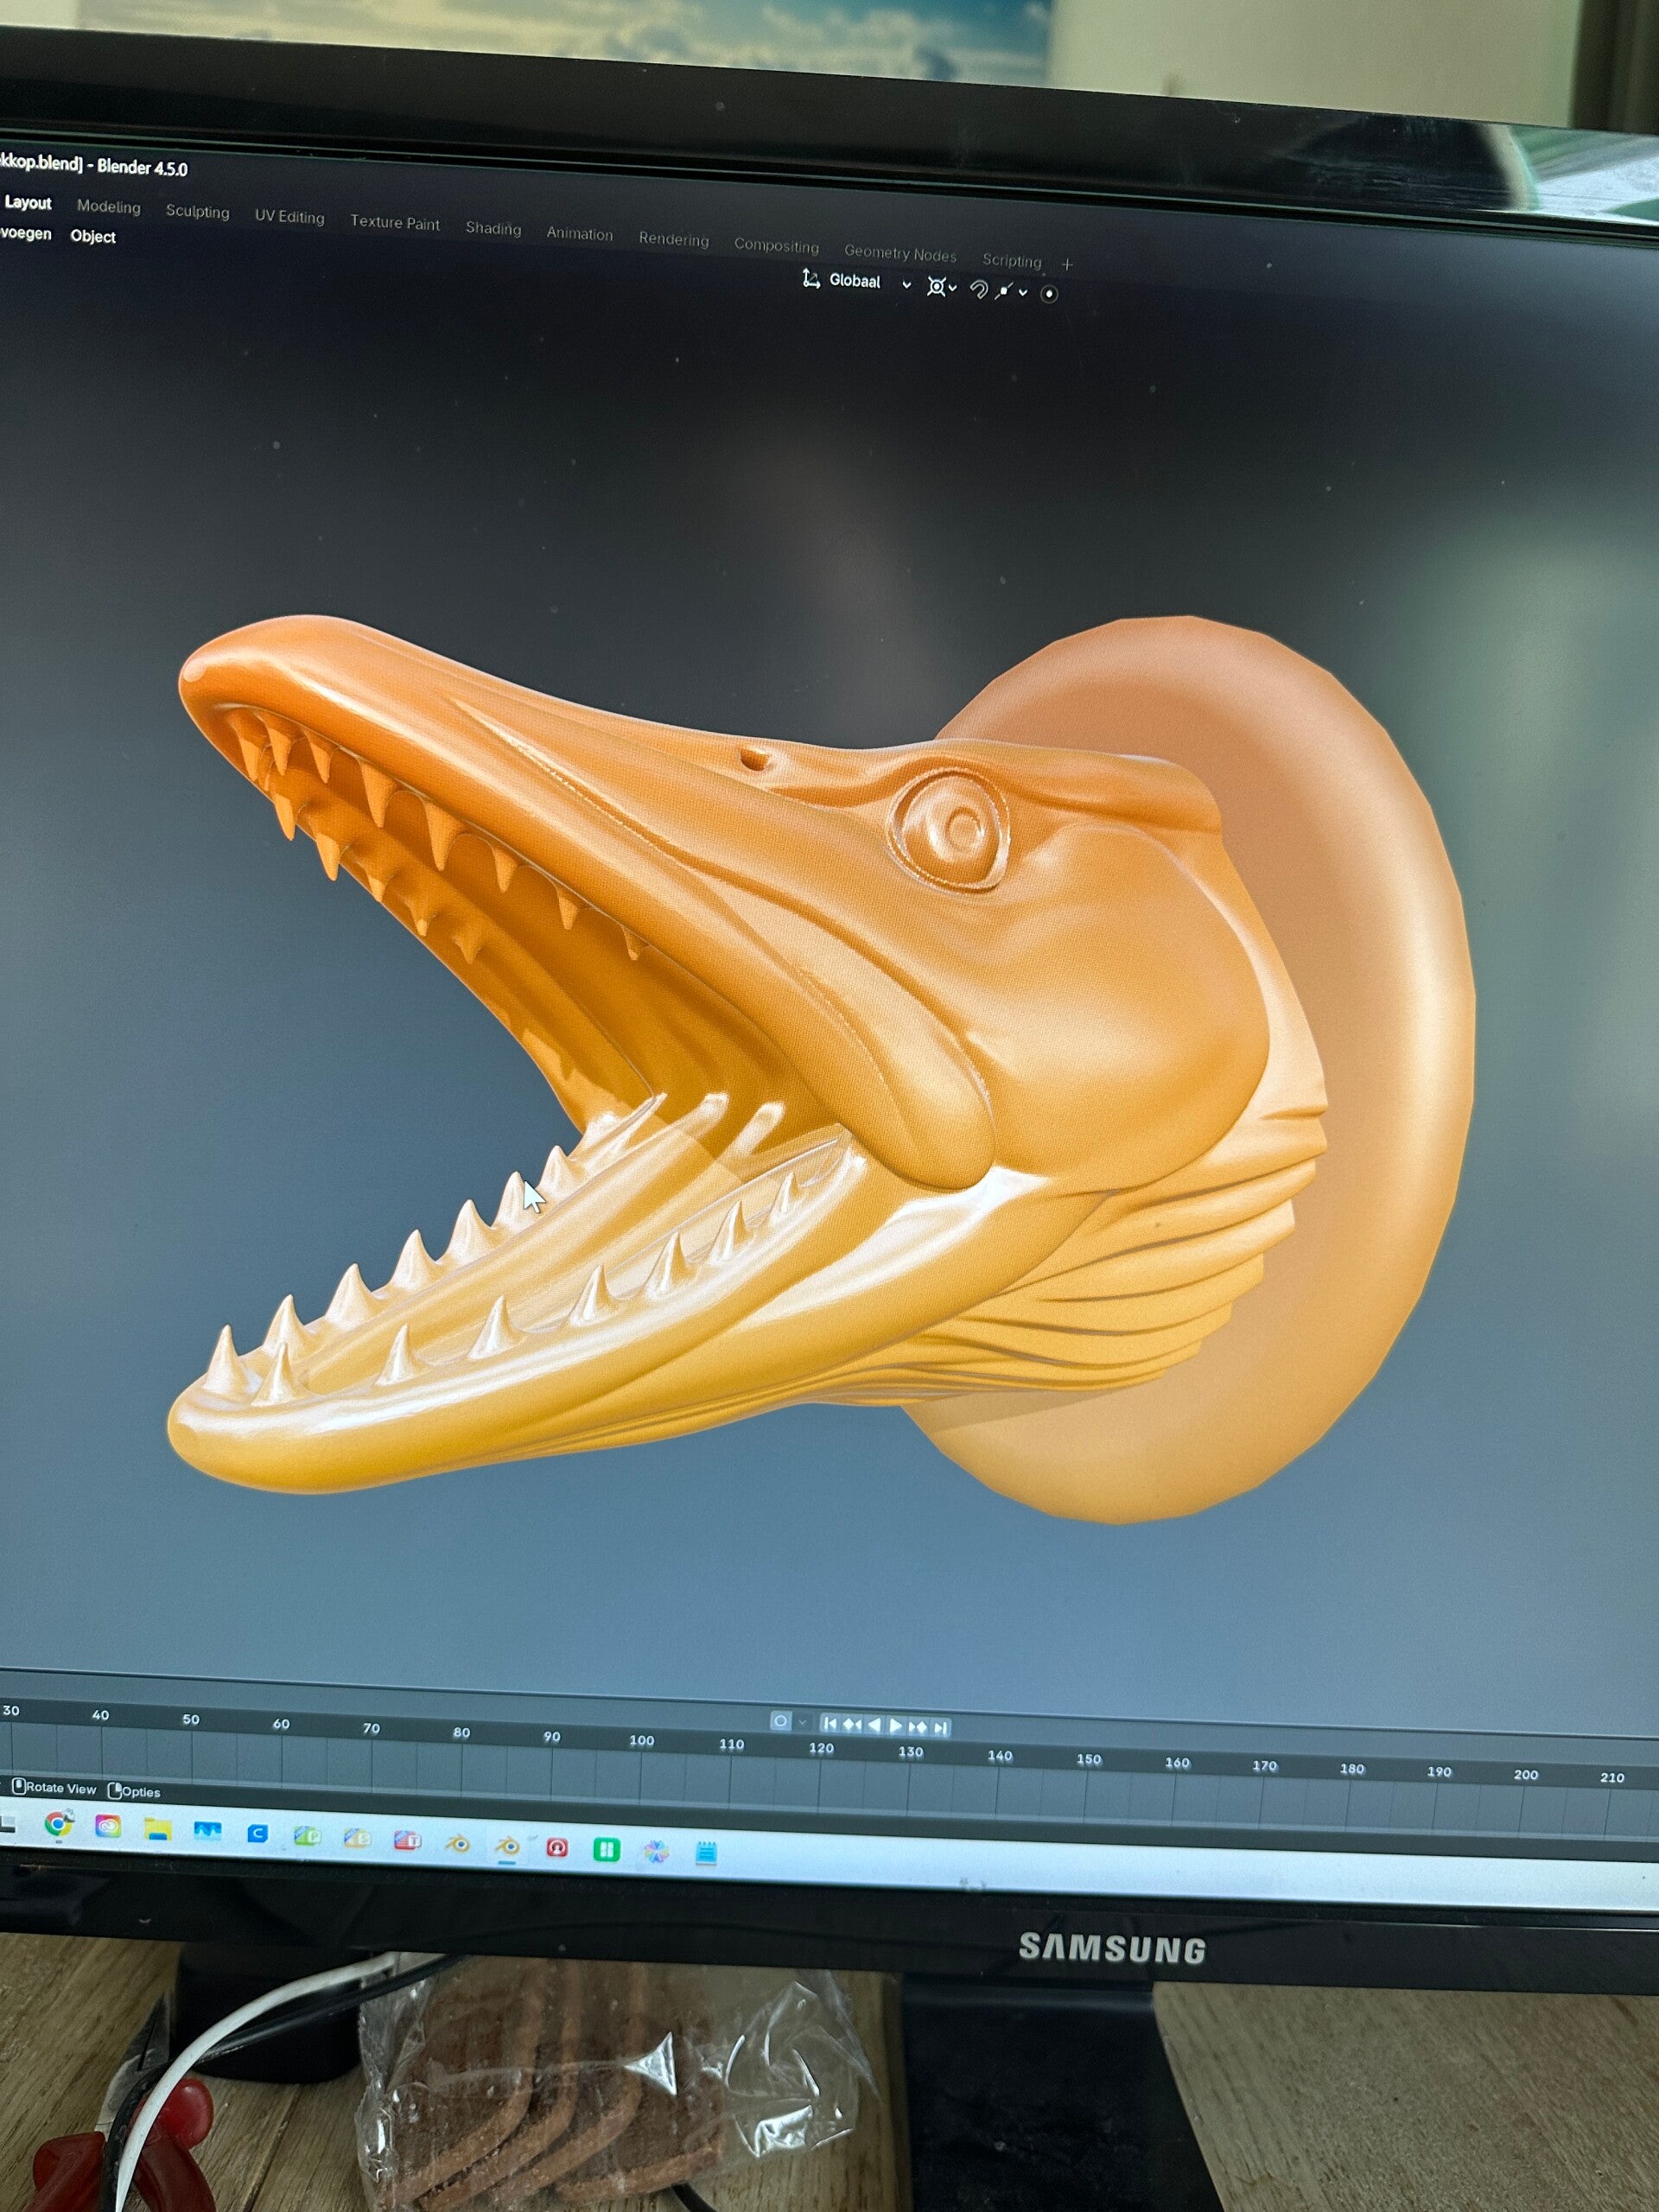Play animation in reverse
This screenshot has height=2212, width=1659.
point(874,1724)
